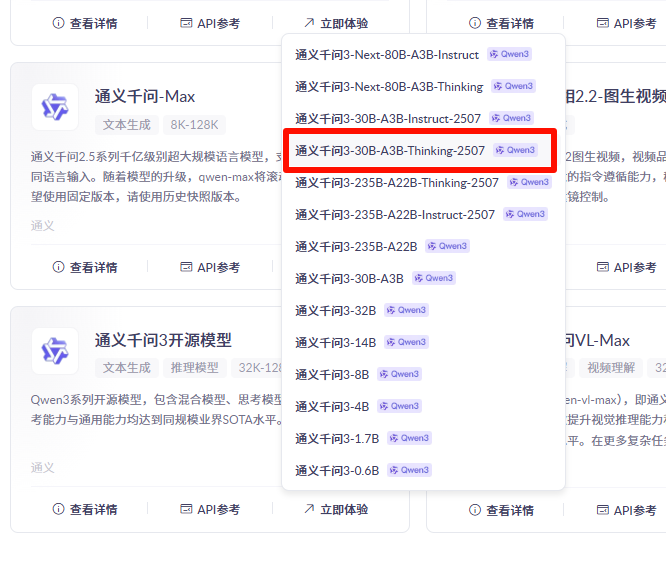Click the 推理模型 tag

coord(194,367)
